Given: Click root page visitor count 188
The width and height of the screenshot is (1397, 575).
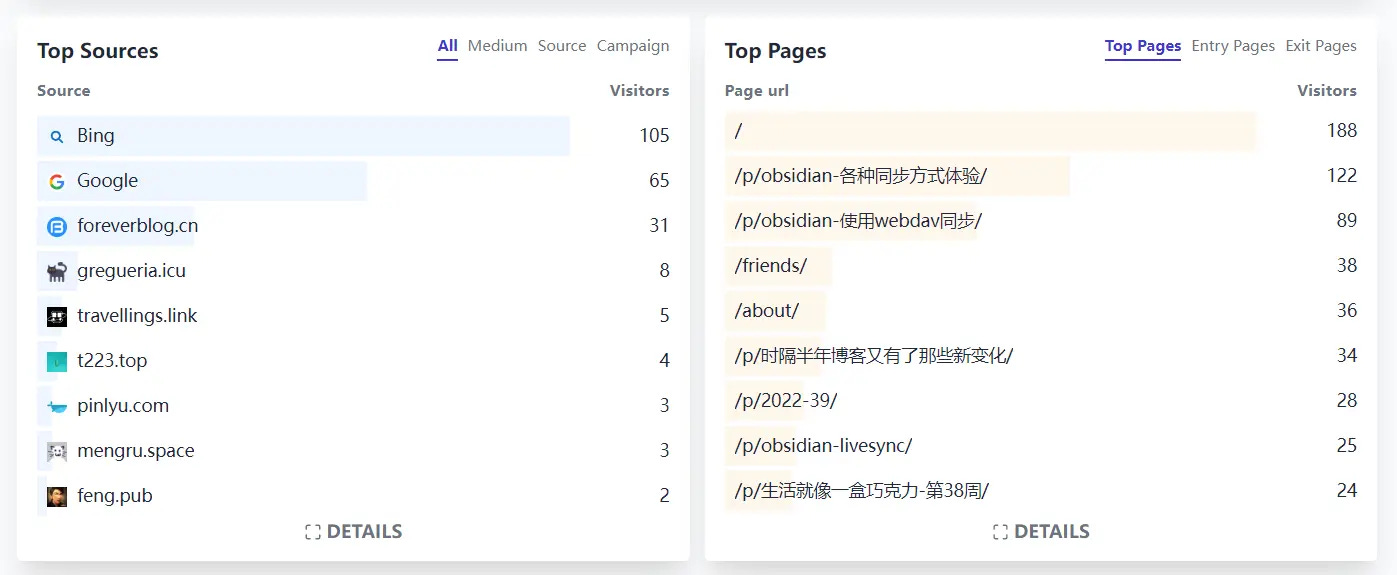Looking at the screenshot, I should 1342,131.
